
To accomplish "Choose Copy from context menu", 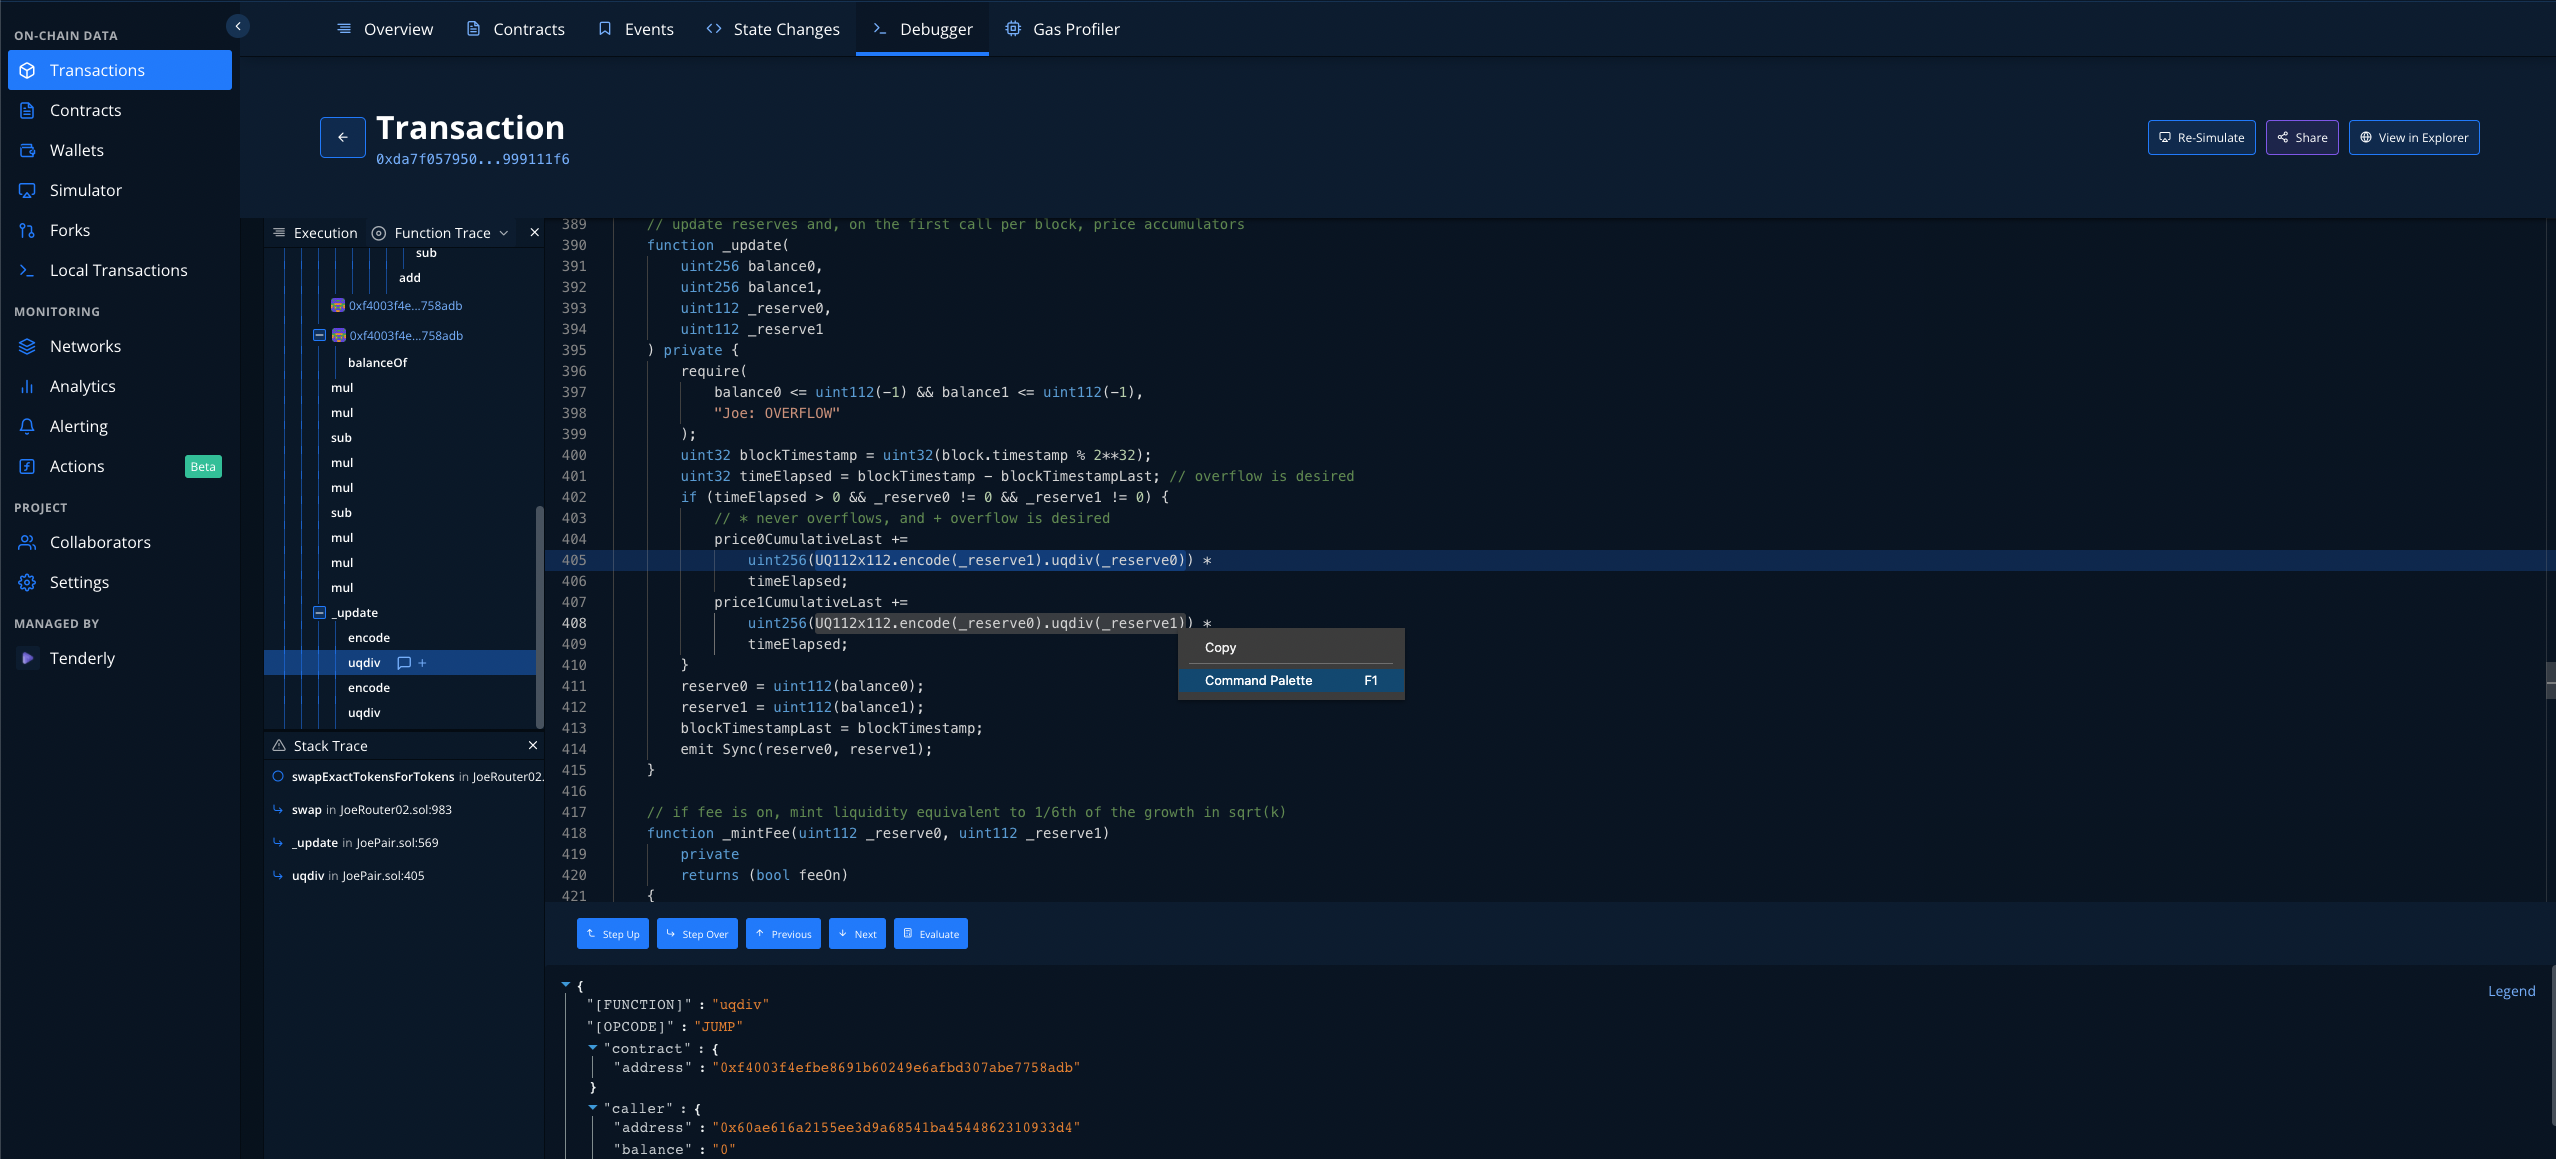I will tap(1291, 648).
